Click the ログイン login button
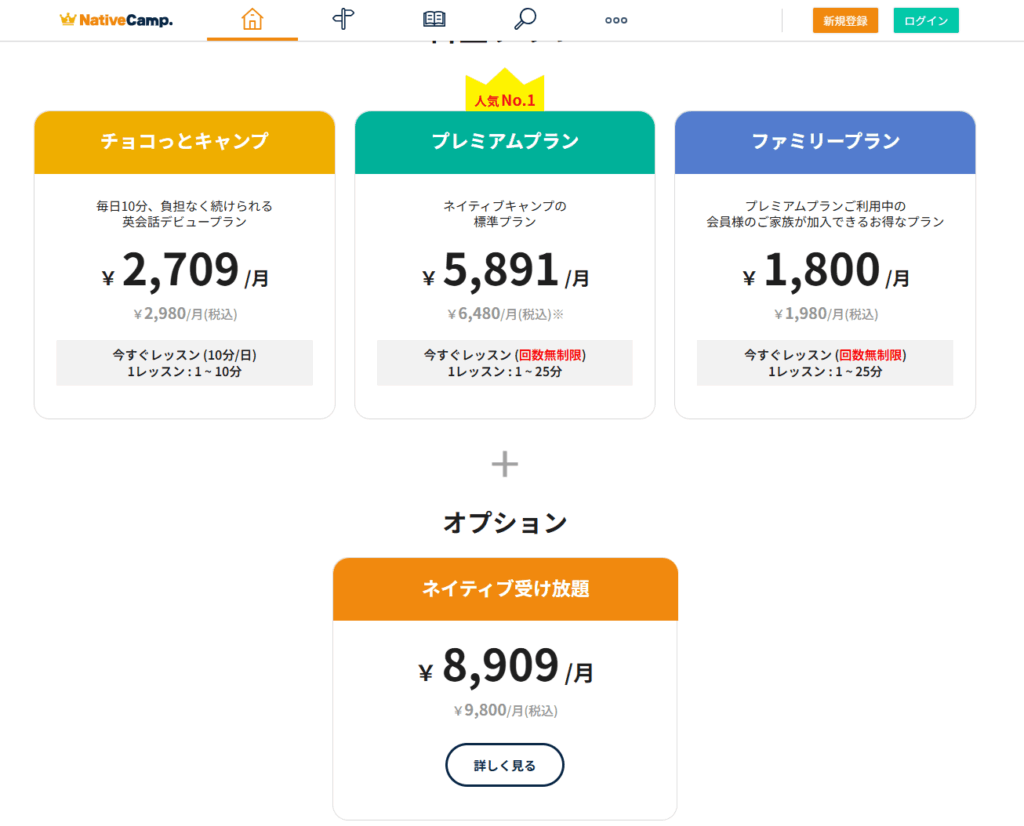Image resolution: width=1024 pixels, height=826 pixels. 925,20
